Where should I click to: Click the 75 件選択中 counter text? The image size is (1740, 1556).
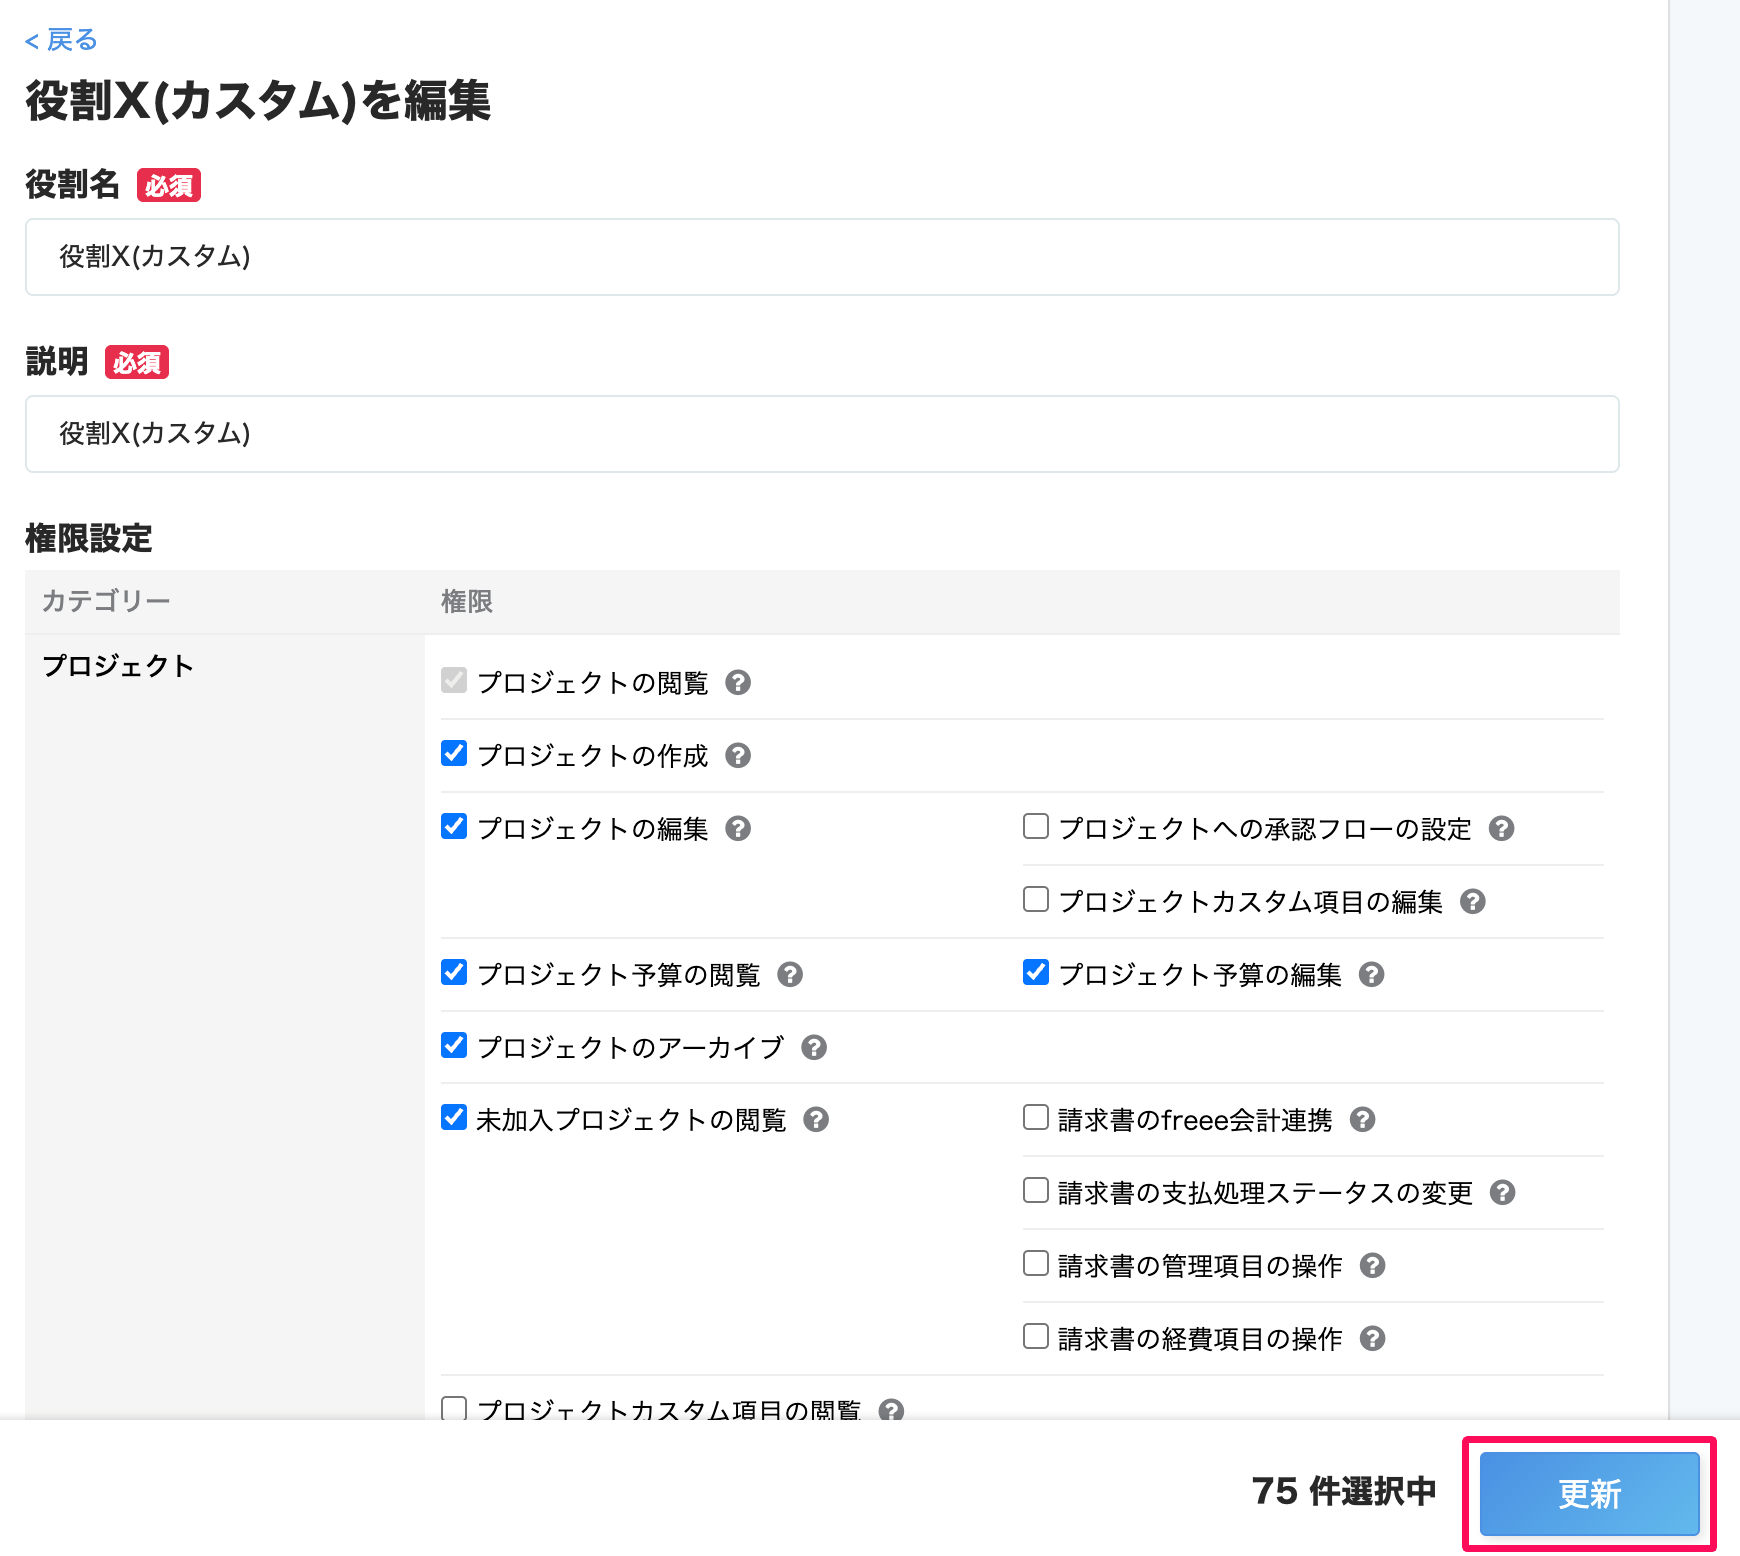[x=1344, y=1491]
